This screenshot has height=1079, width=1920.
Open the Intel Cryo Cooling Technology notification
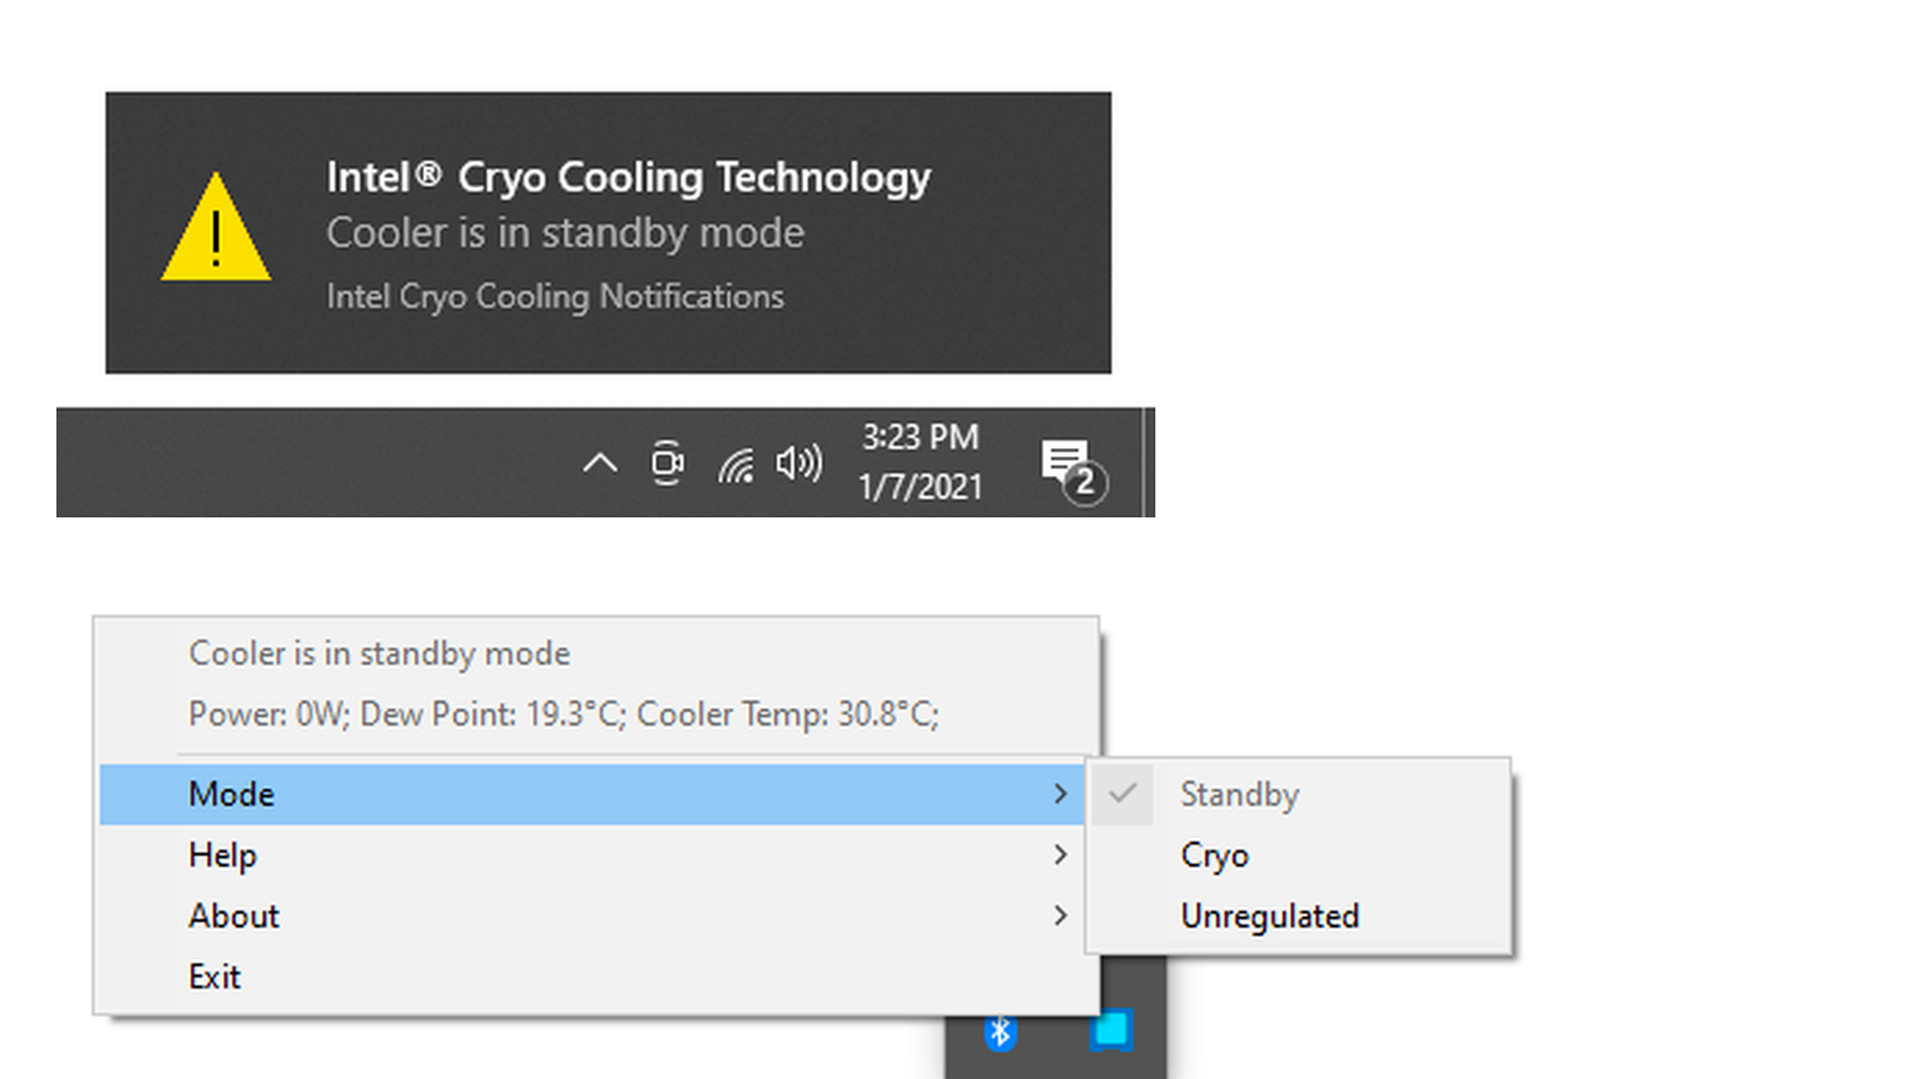pos(608,233)
